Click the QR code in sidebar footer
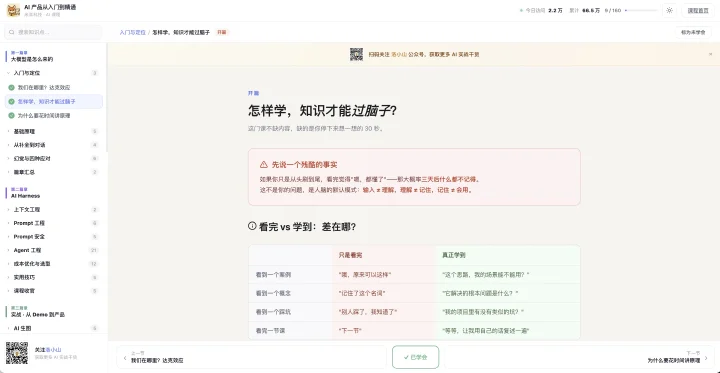The width and height of the screenshot is (720, 373). (x=17, y=353)
